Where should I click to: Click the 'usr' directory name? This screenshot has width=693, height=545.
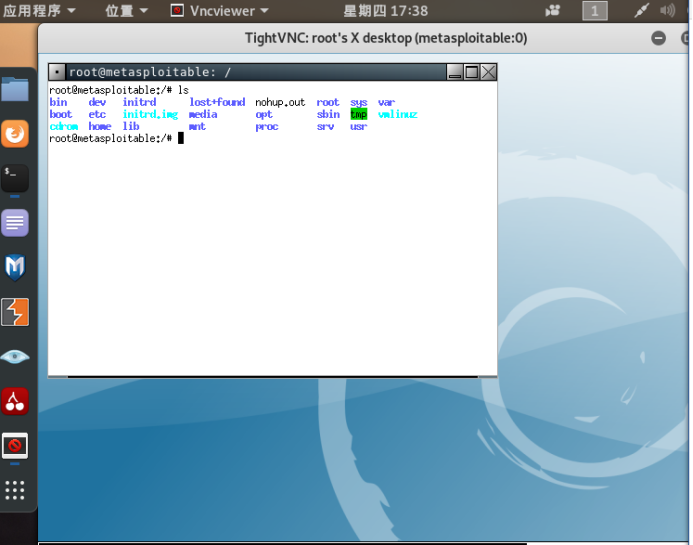(x=358, y=126)
